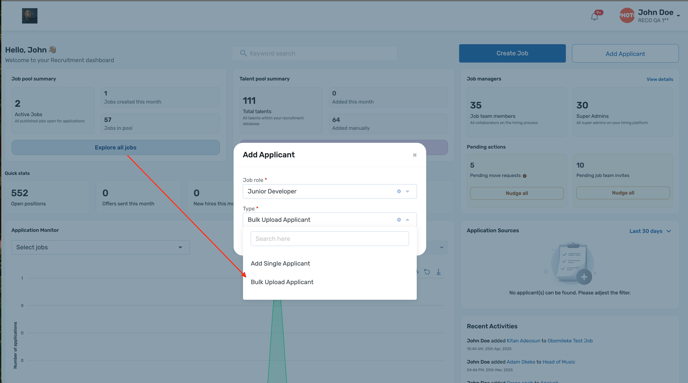This screenshot has height=383, width=688.
Task: Click the company logo in header
Action: 29,16
